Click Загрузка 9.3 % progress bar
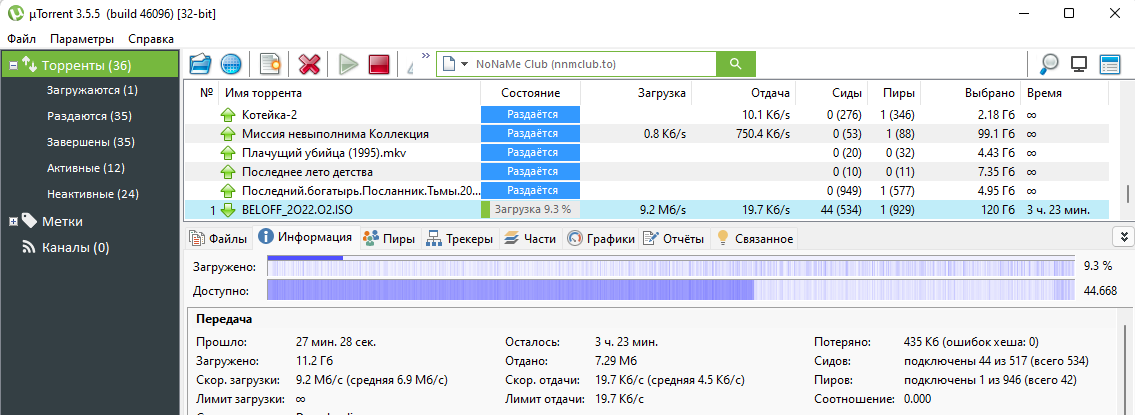1135x415 pixels. tap(531, 210)
